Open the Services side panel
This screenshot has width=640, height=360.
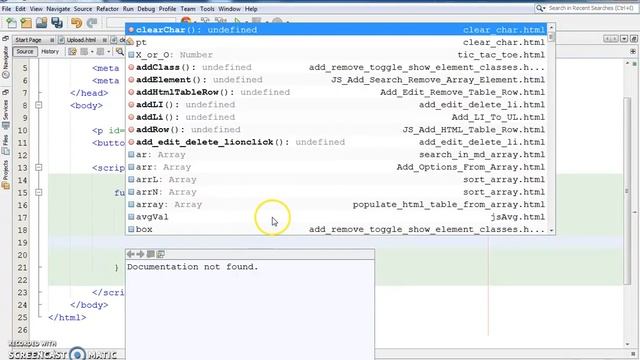coord(5,115)
